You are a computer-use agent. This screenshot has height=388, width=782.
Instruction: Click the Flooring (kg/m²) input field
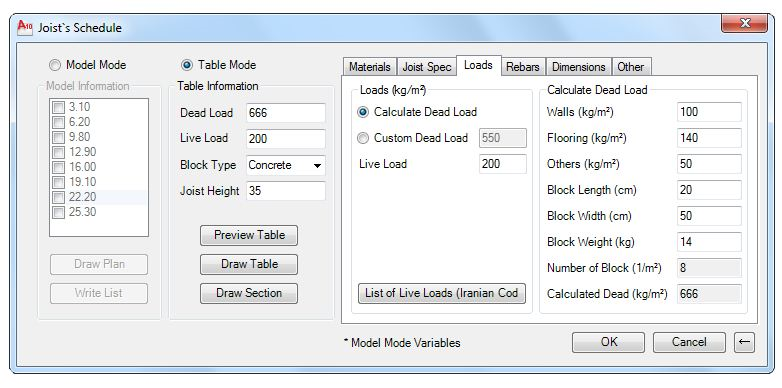click(x=709, y=138)
